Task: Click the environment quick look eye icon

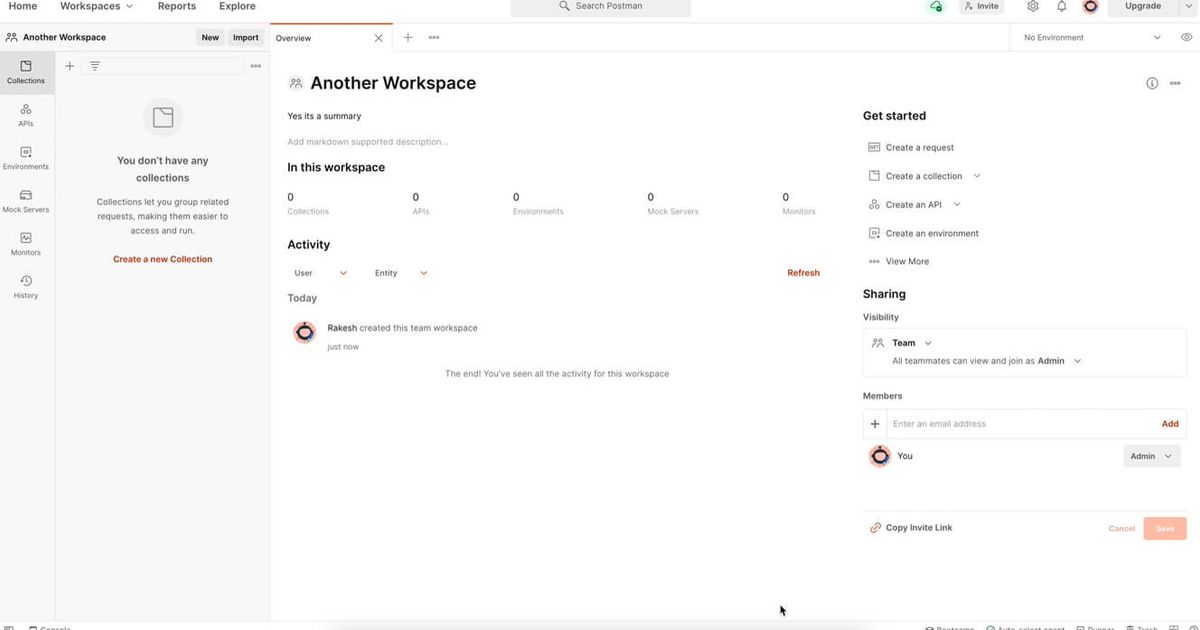Action: (x=1187, y=38)
